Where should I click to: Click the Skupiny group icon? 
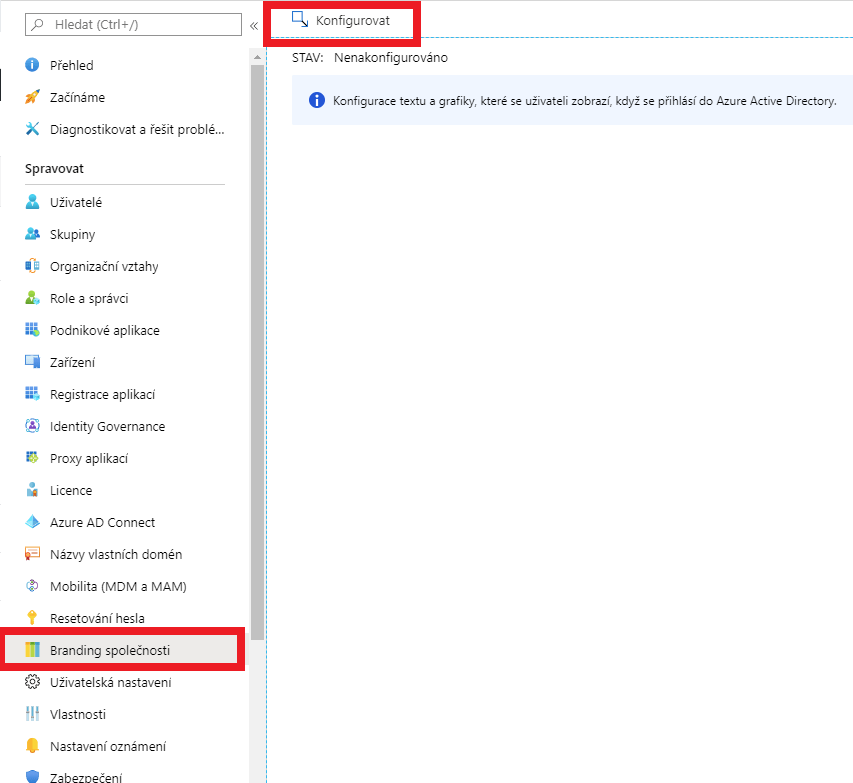tap(32, 234)
